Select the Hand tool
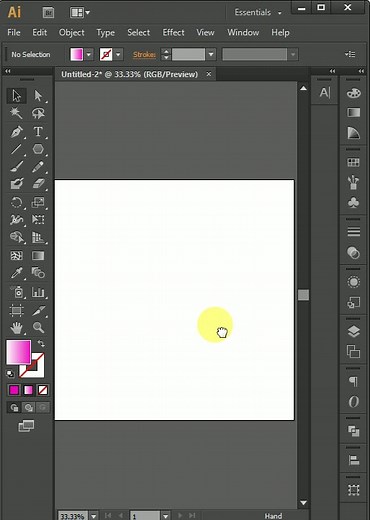This screenshot has height=520, width=370. tap(16, 328)
